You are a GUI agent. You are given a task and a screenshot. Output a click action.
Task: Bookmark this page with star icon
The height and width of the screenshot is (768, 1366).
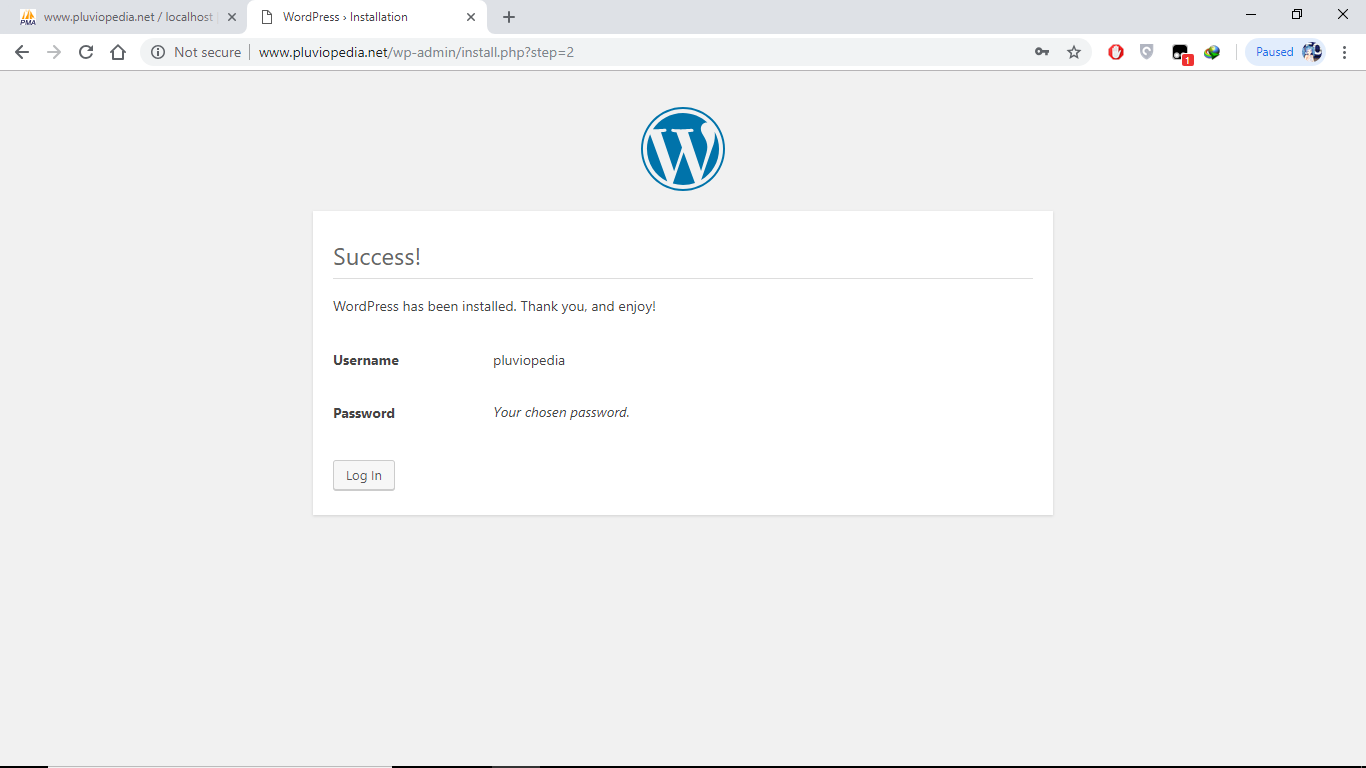pyautogui.click(x=1074, y=52)
